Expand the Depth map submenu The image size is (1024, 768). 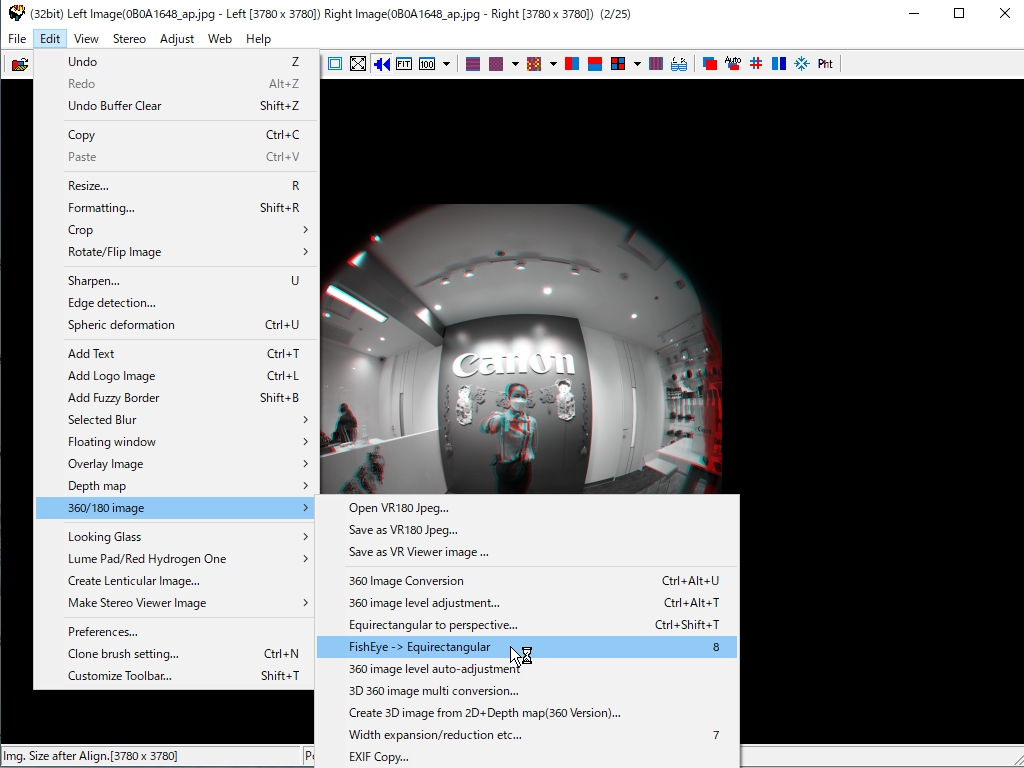(x=176, y=486)
